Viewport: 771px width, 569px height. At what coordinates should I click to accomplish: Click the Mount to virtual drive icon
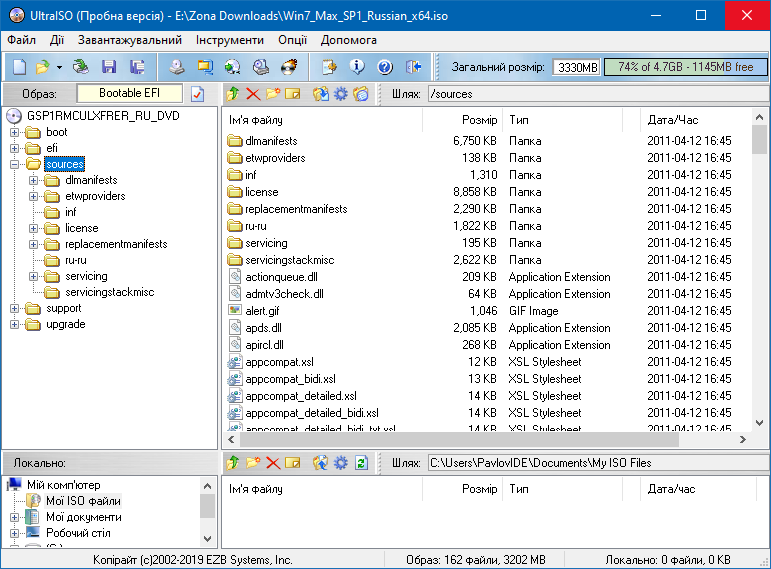tap(261, 66)
